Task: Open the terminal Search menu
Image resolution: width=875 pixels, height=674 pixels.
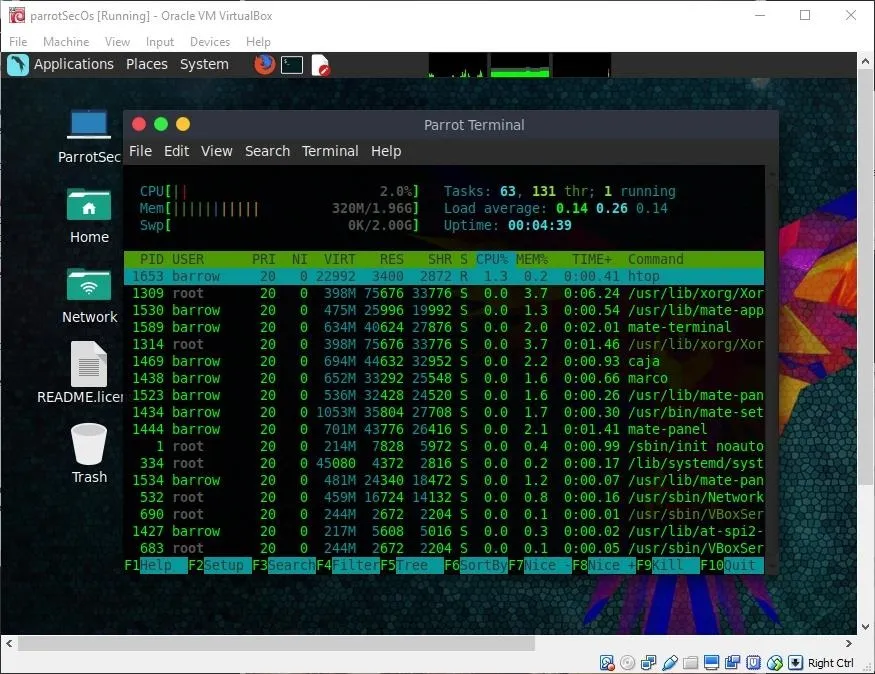Action: (x=267, y=151)
